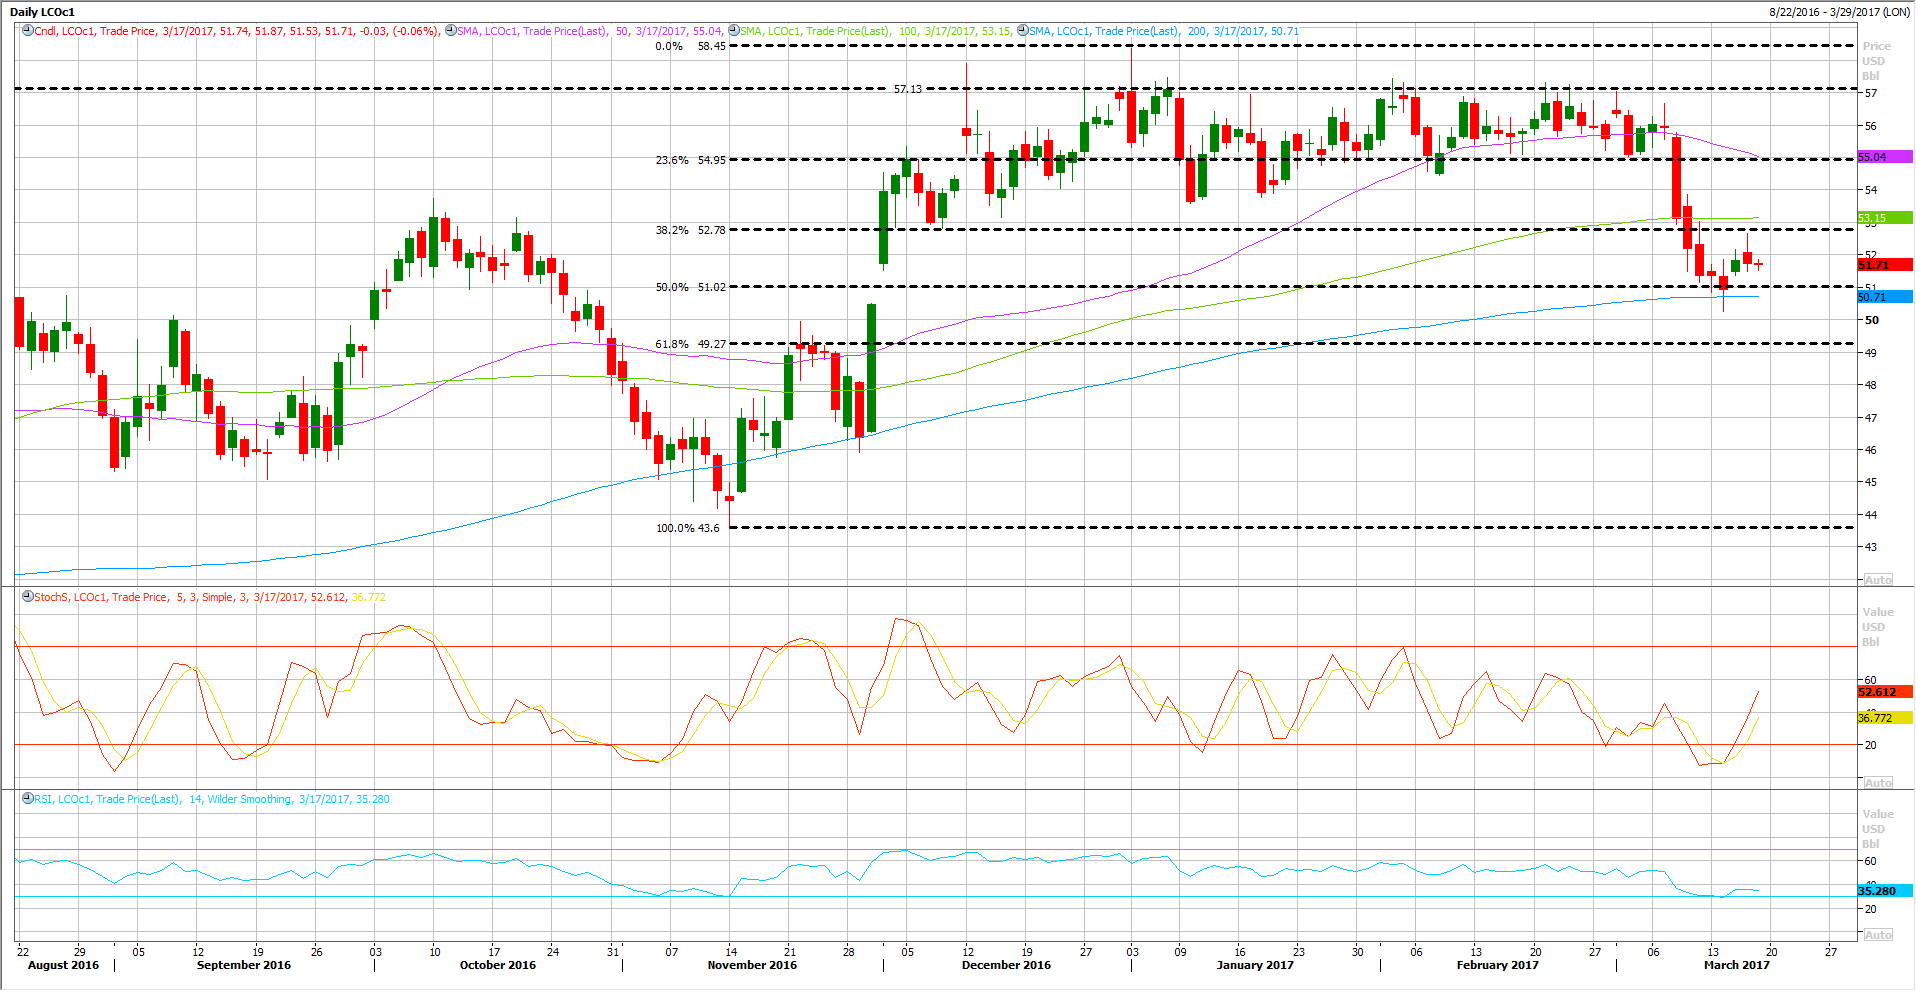Click the date range label 8/22/2016 - 3/29/2017

click(x=1838, y=12)
